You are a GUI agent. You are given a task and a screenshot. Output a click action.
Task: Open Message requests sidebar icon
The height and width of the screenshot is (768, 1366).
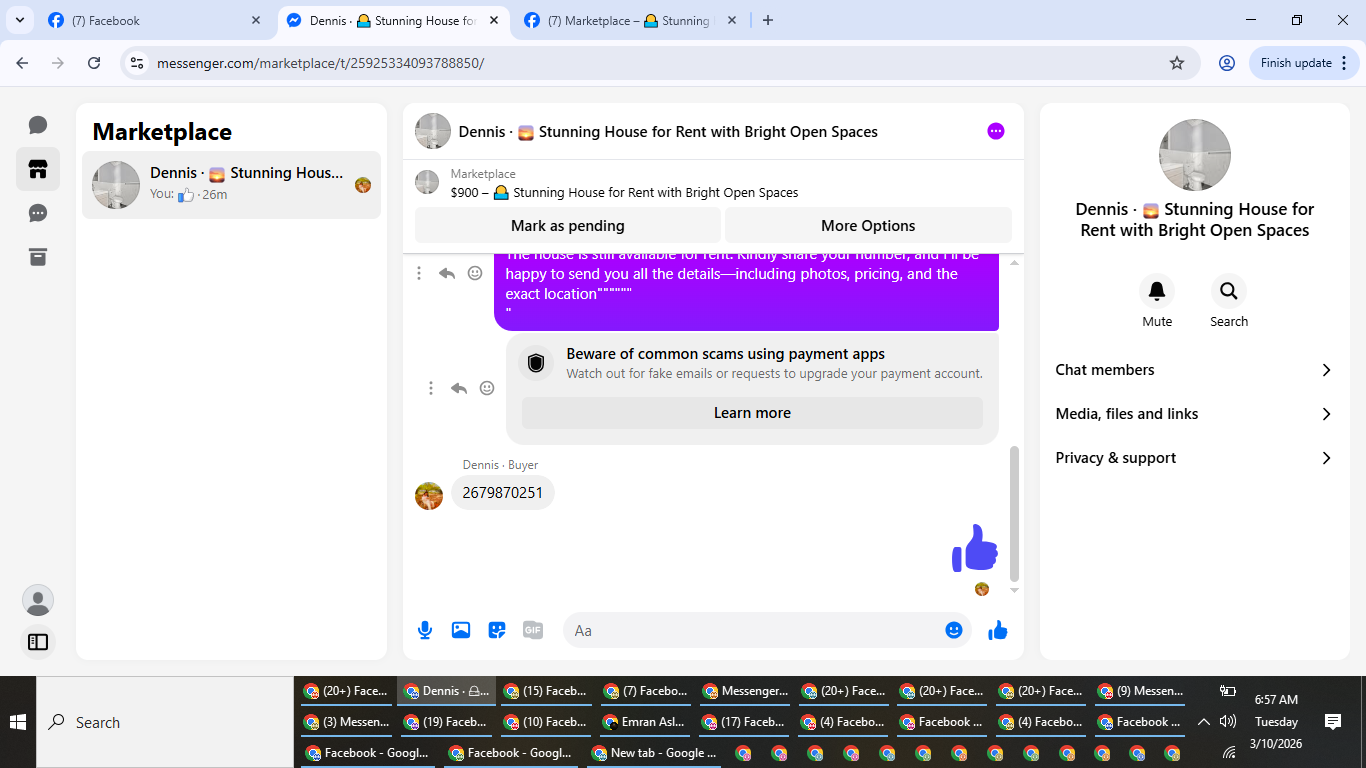[x=38, y=213]
